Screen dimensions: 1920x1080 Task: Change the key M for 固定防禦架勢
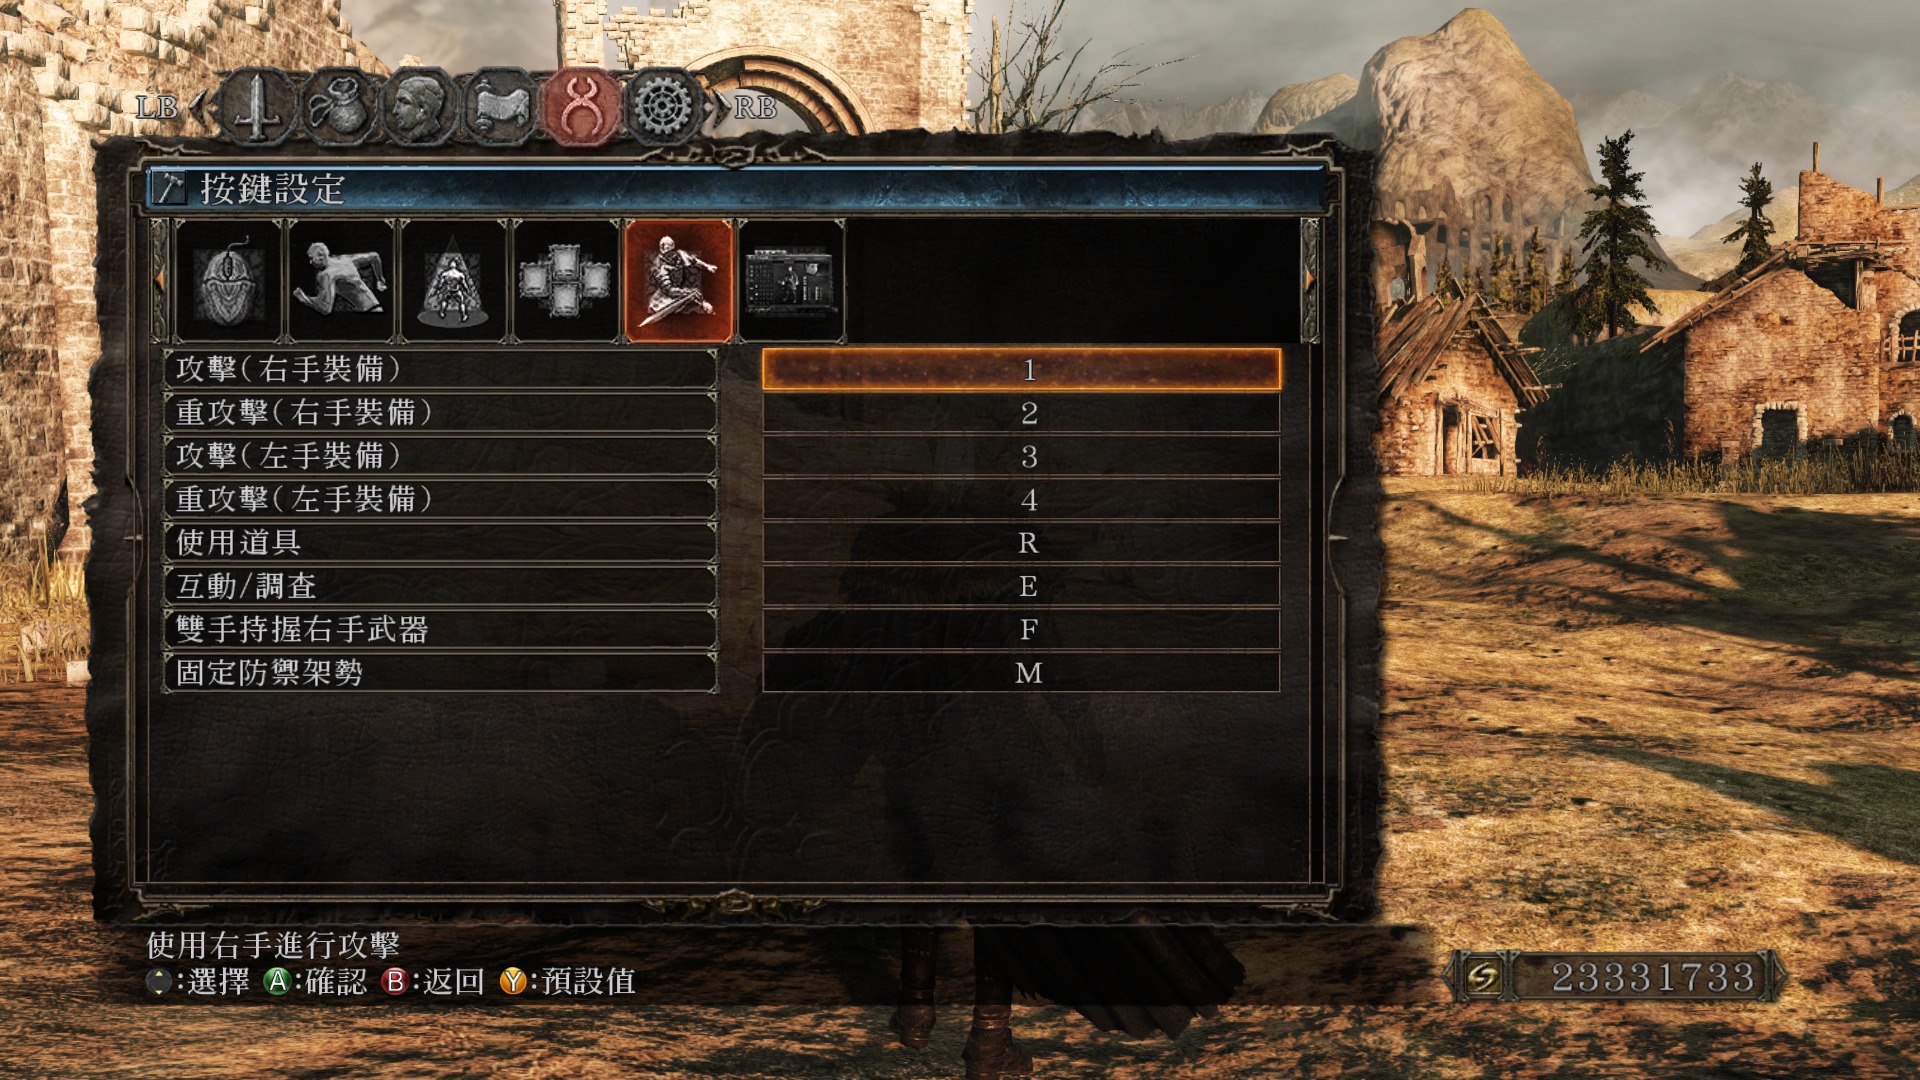point(1021,672)
